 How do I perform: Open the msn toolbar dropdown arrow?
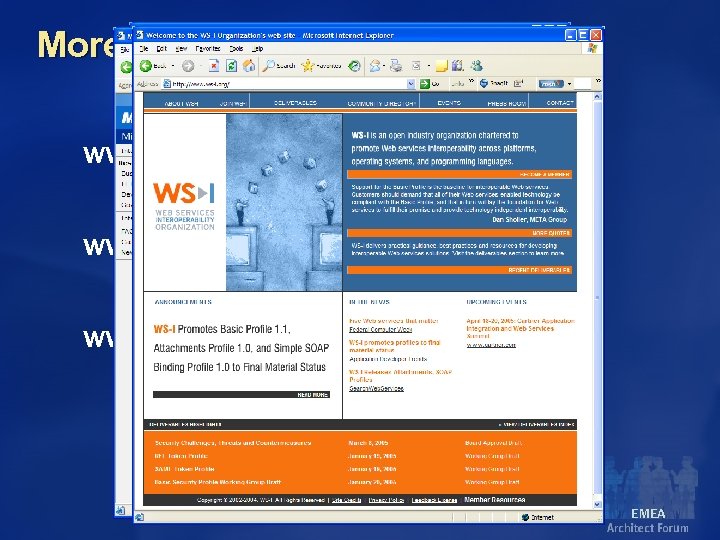[569, 84]
